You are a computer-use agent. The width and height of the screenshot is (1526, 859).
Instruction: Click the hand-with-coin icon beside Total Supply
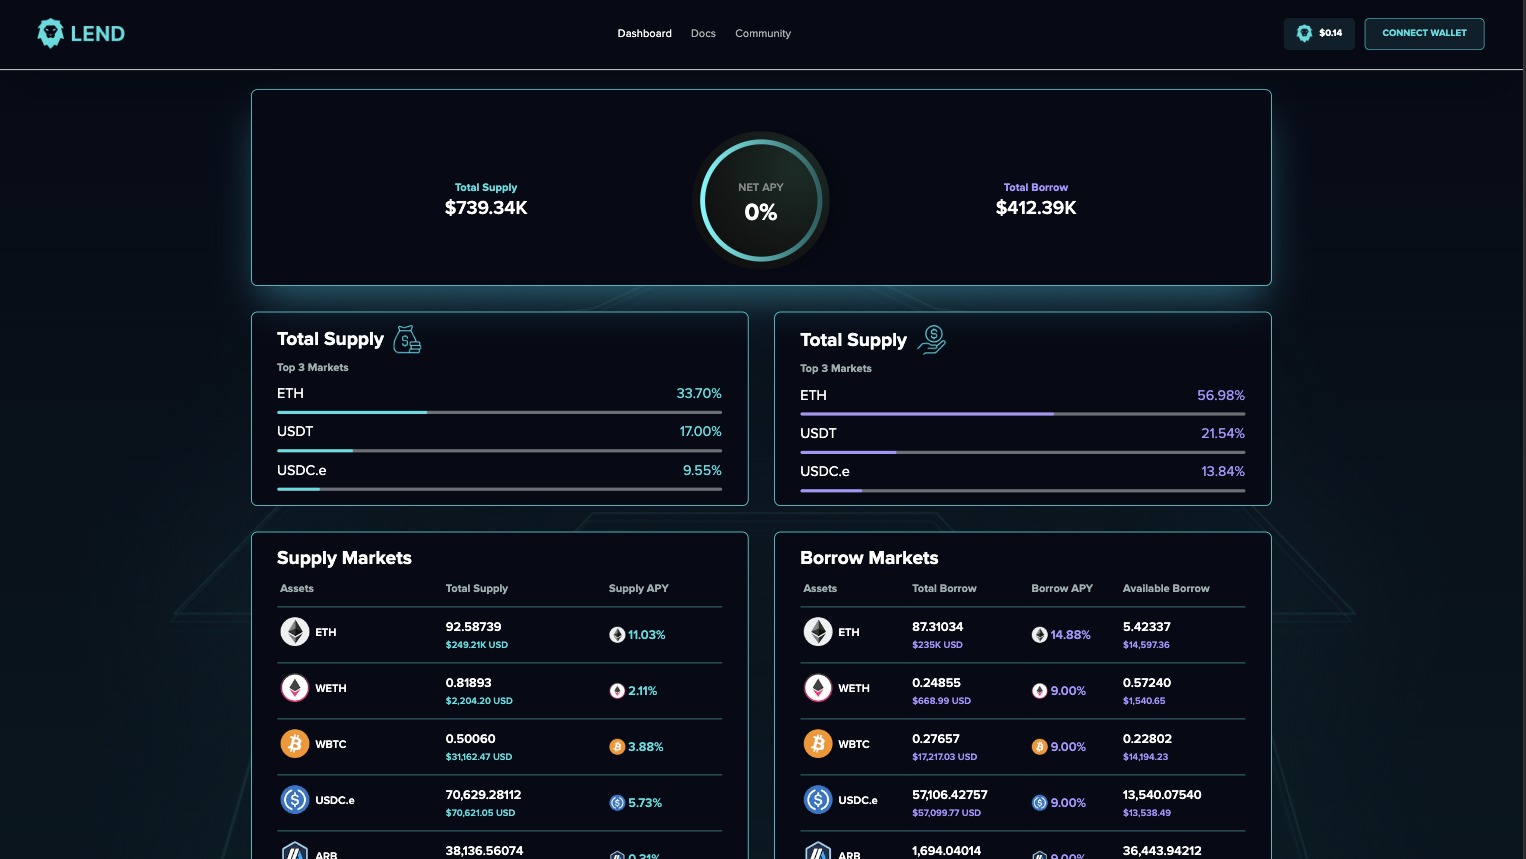tap(932, 340)
